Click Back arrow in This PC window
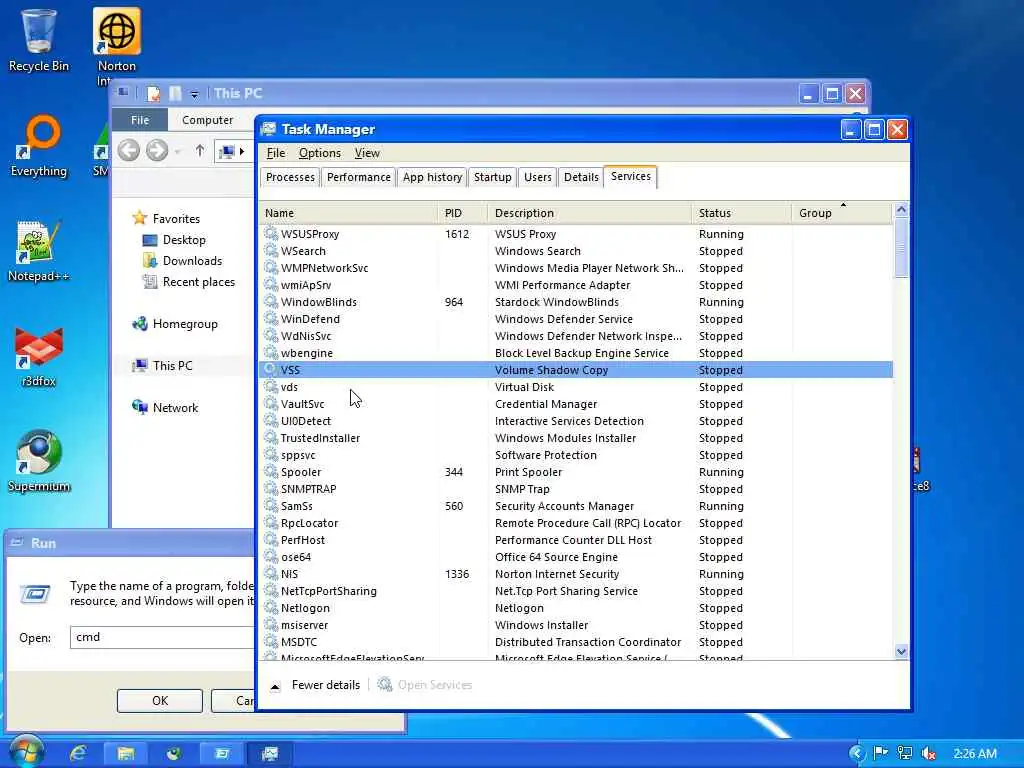Screen dimensions: 1024x768 point(129,151)
